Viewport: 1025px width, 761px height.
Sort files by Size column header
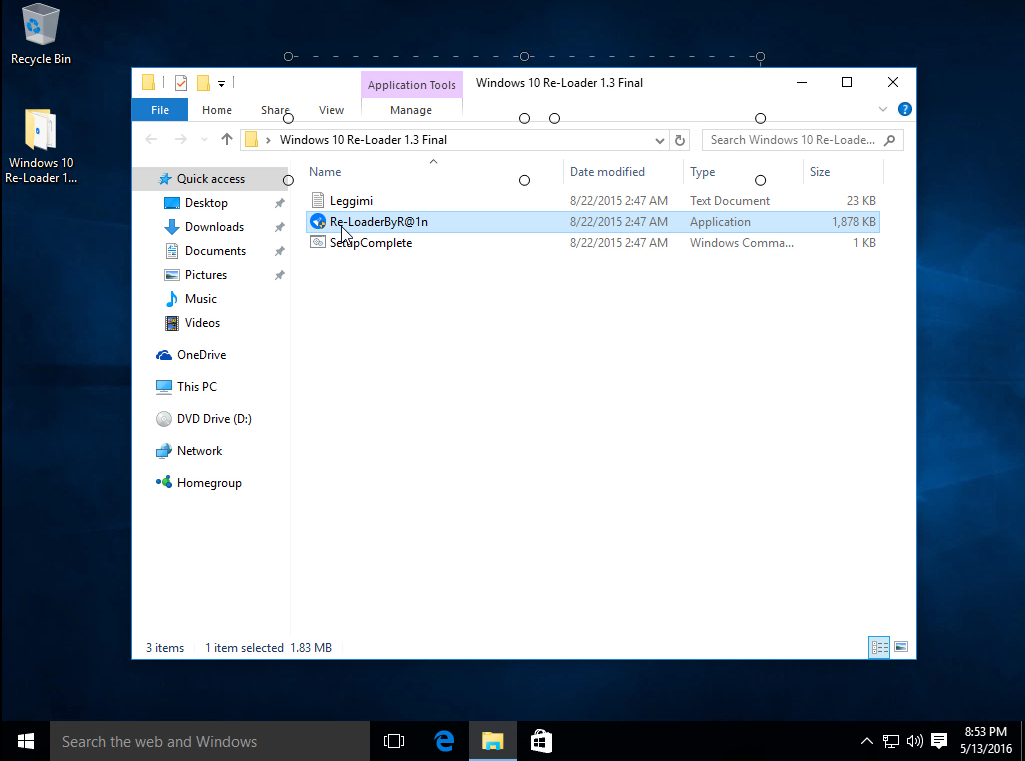tap(820, 172)
